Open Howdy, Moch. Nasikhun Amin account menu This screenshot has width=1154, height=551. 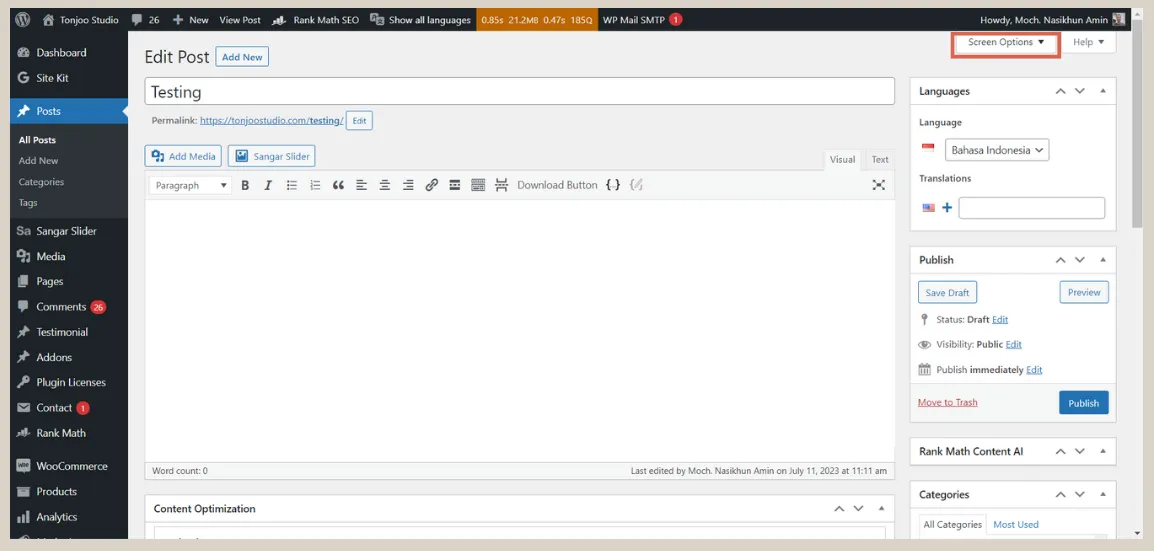pos(1052,20)
